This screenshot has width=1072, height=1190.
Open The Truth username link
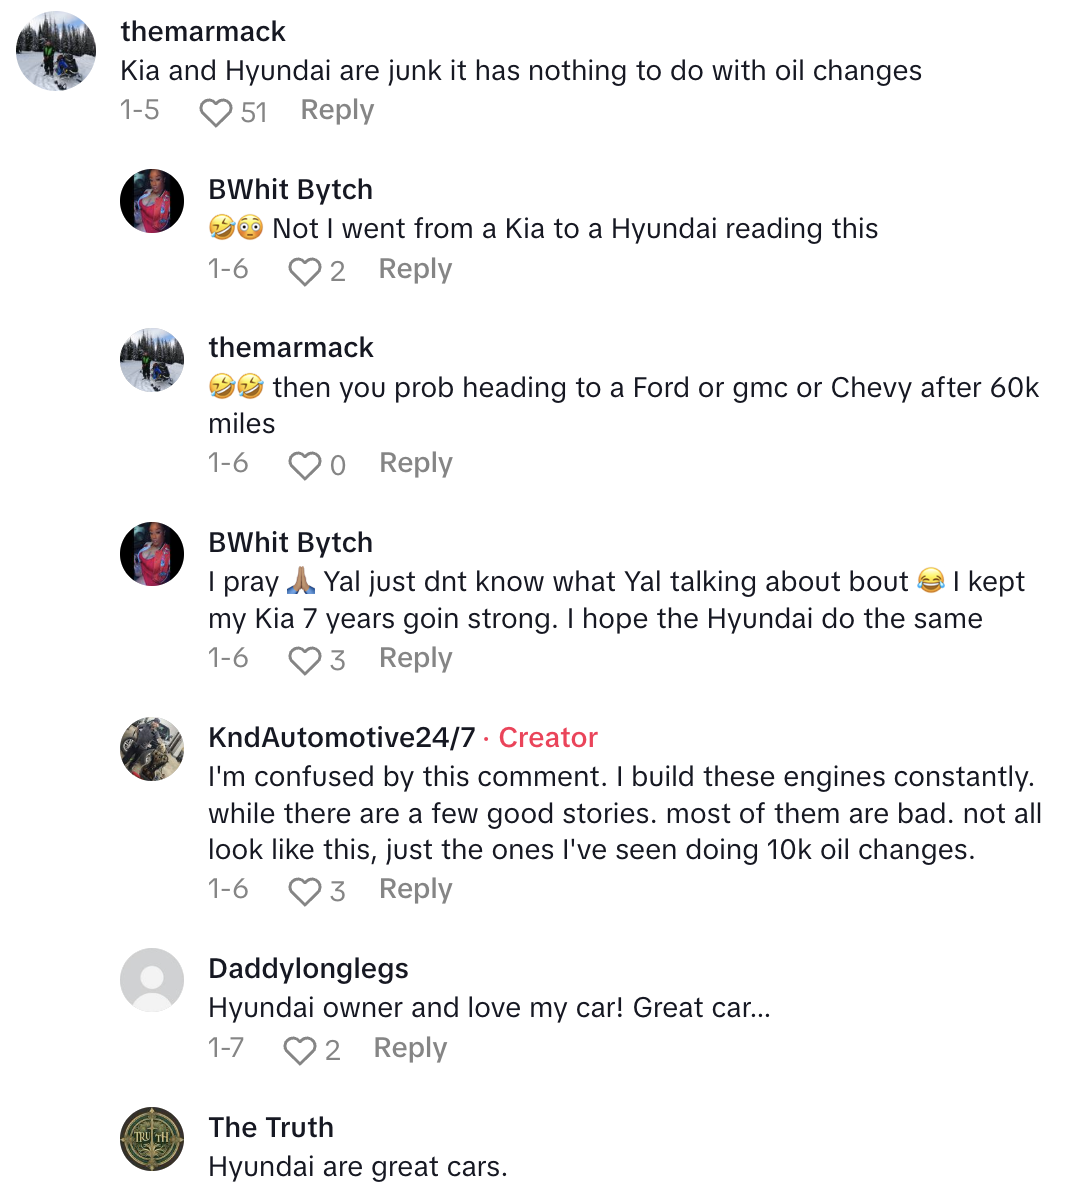pyautogui.click(x=271, y=1128)
